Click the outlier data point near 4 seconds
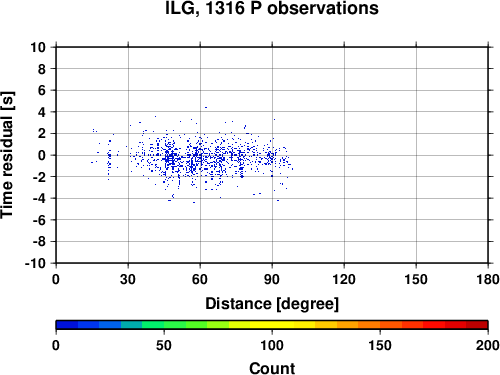 coord(206,107)
